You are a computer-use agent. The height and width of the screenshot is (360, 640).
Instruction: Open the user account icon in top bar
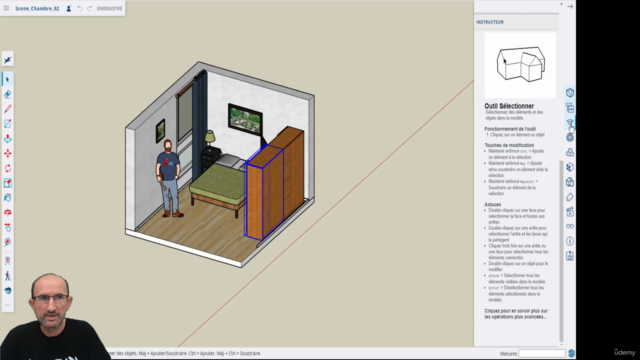pyautogui.click(x=69, y=8)
